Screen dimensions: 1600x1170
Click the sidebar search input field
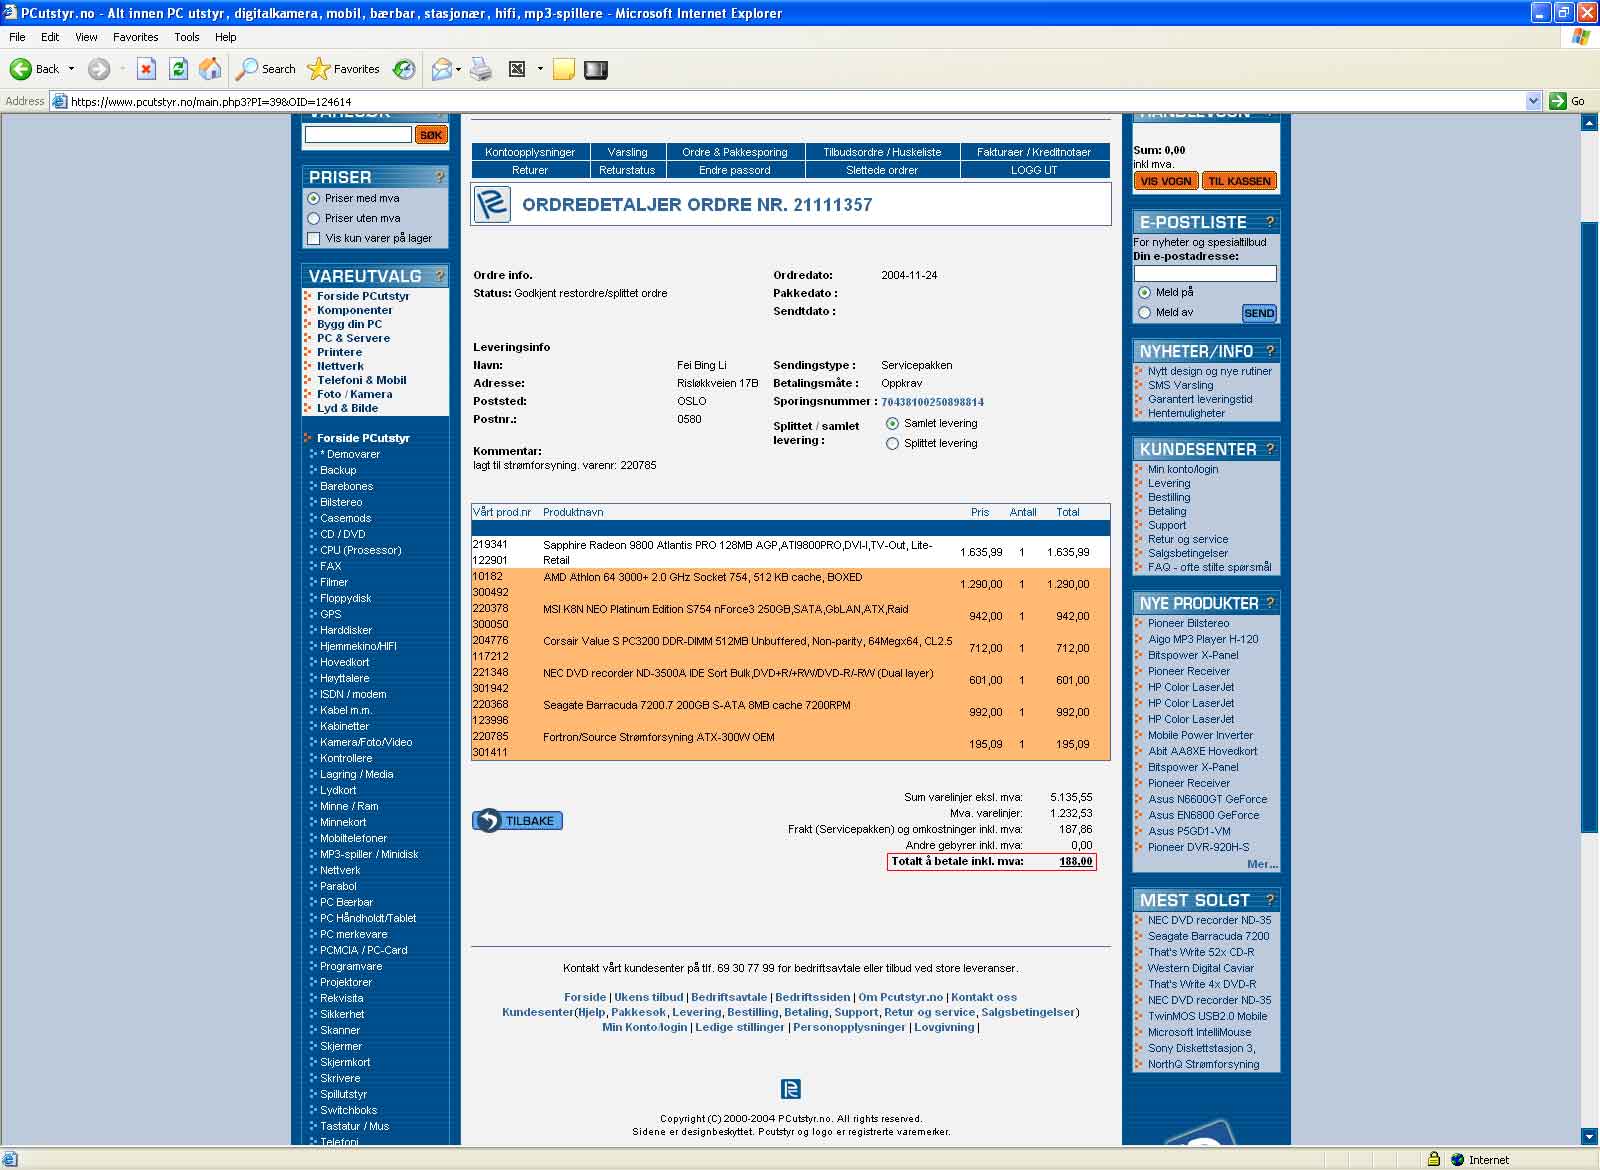click(358, 135)
